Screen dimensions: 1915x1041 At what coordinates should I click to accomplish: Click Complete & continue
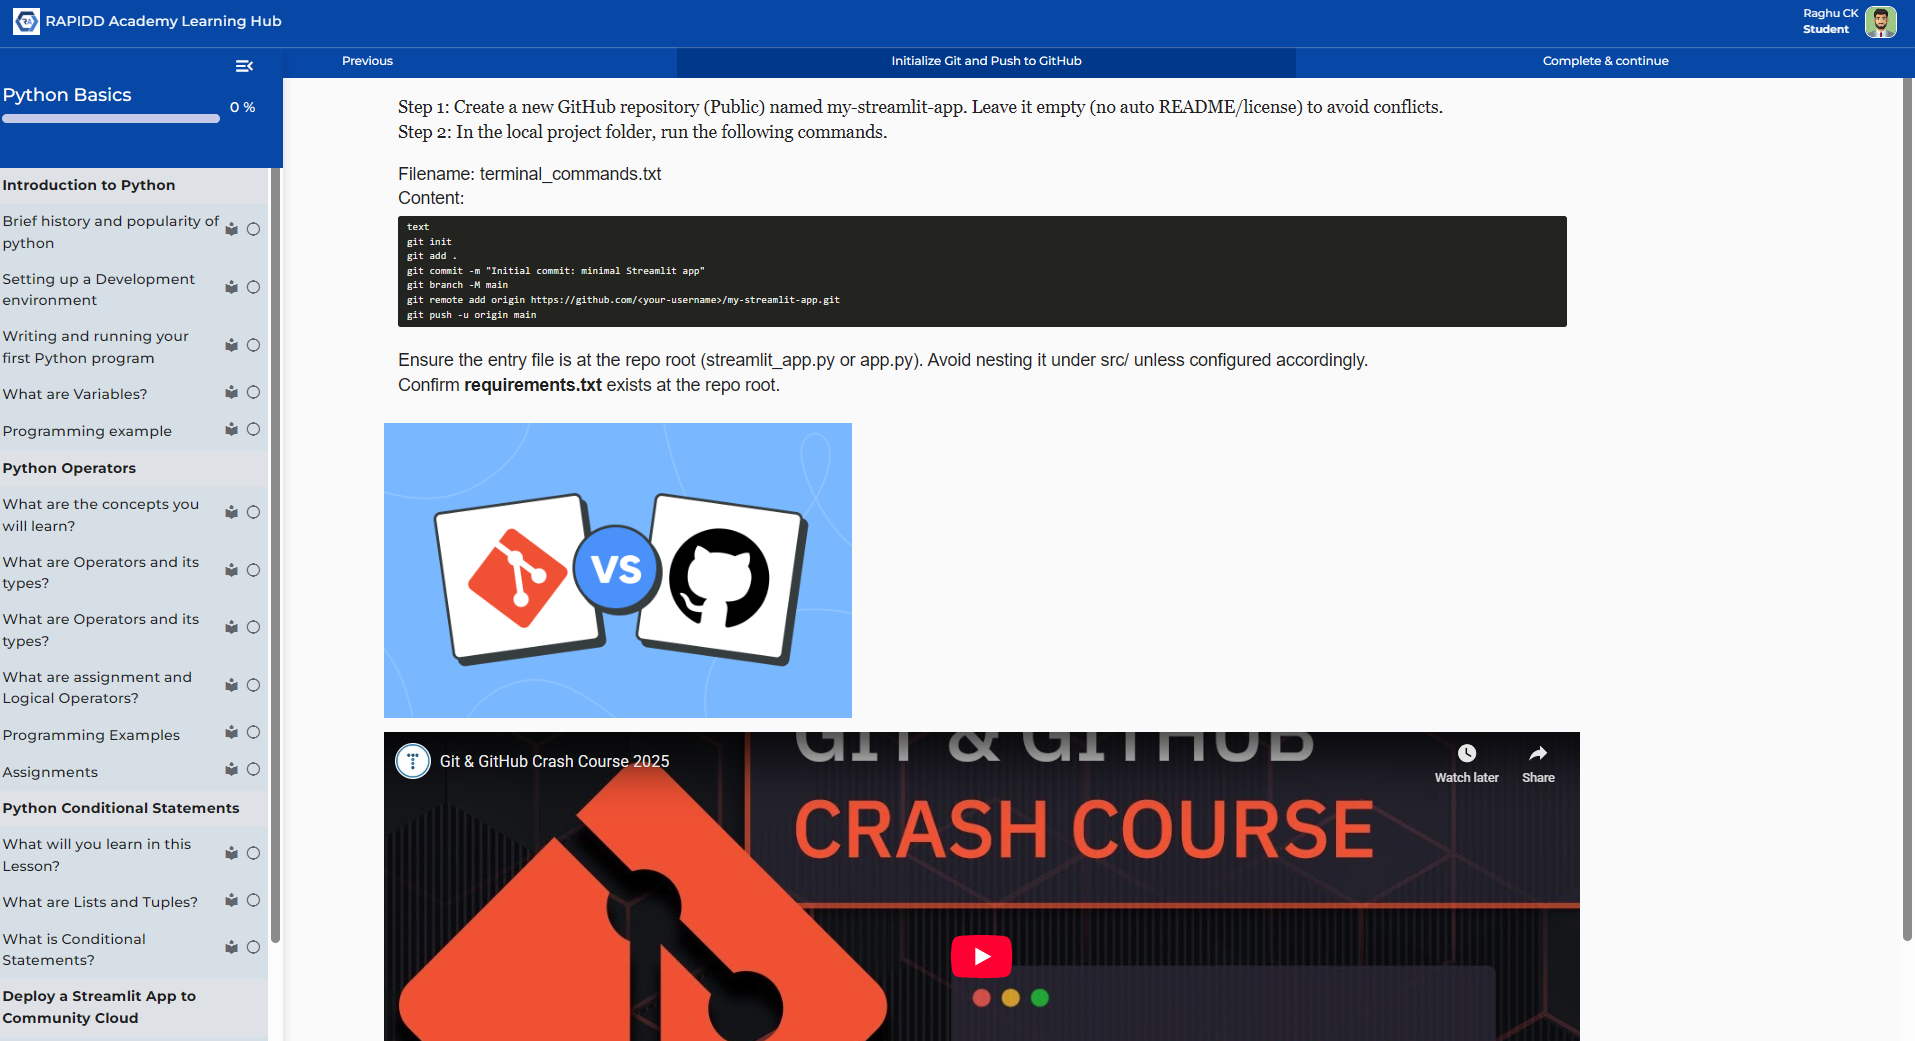(x=1604, y=61)
